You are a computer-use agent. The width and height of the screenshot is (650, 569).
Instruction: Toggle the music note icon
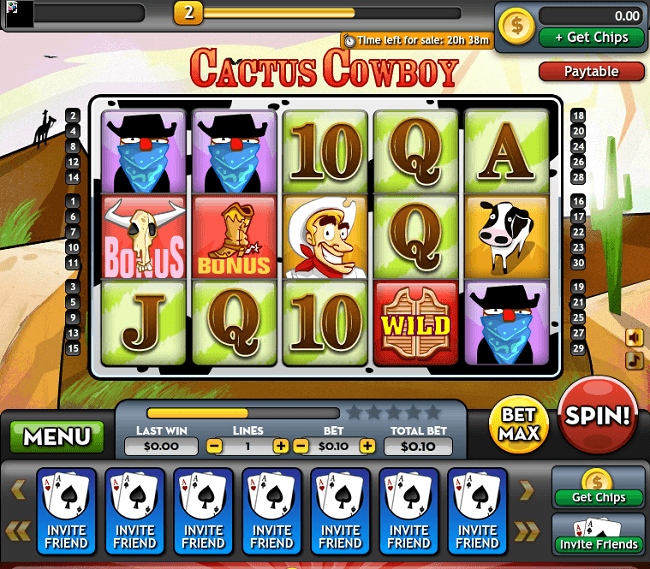click(634, 360)
